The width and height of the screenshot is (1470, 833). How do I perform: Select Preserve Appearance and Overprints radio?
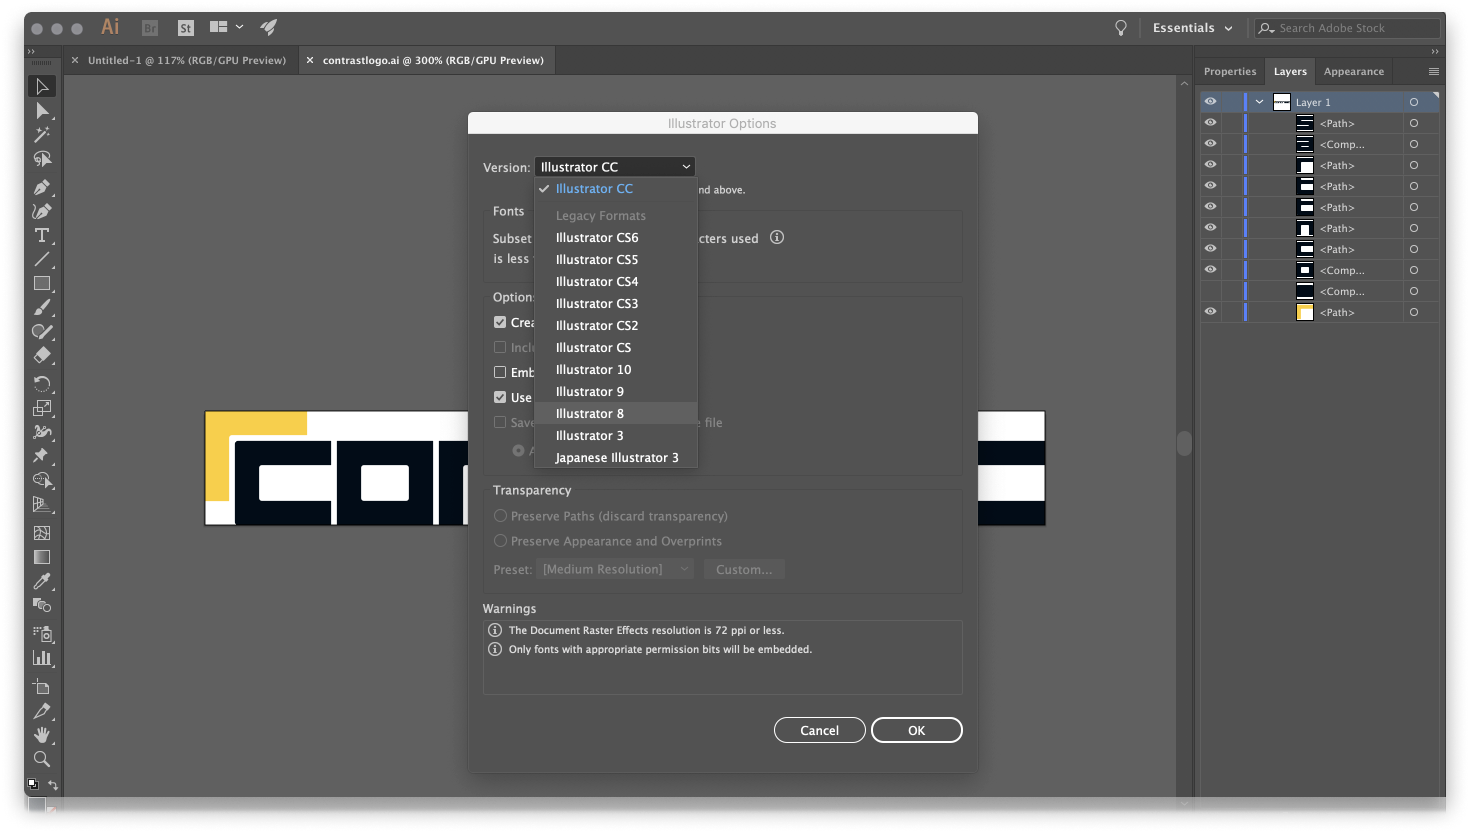(x=500, y=541)
